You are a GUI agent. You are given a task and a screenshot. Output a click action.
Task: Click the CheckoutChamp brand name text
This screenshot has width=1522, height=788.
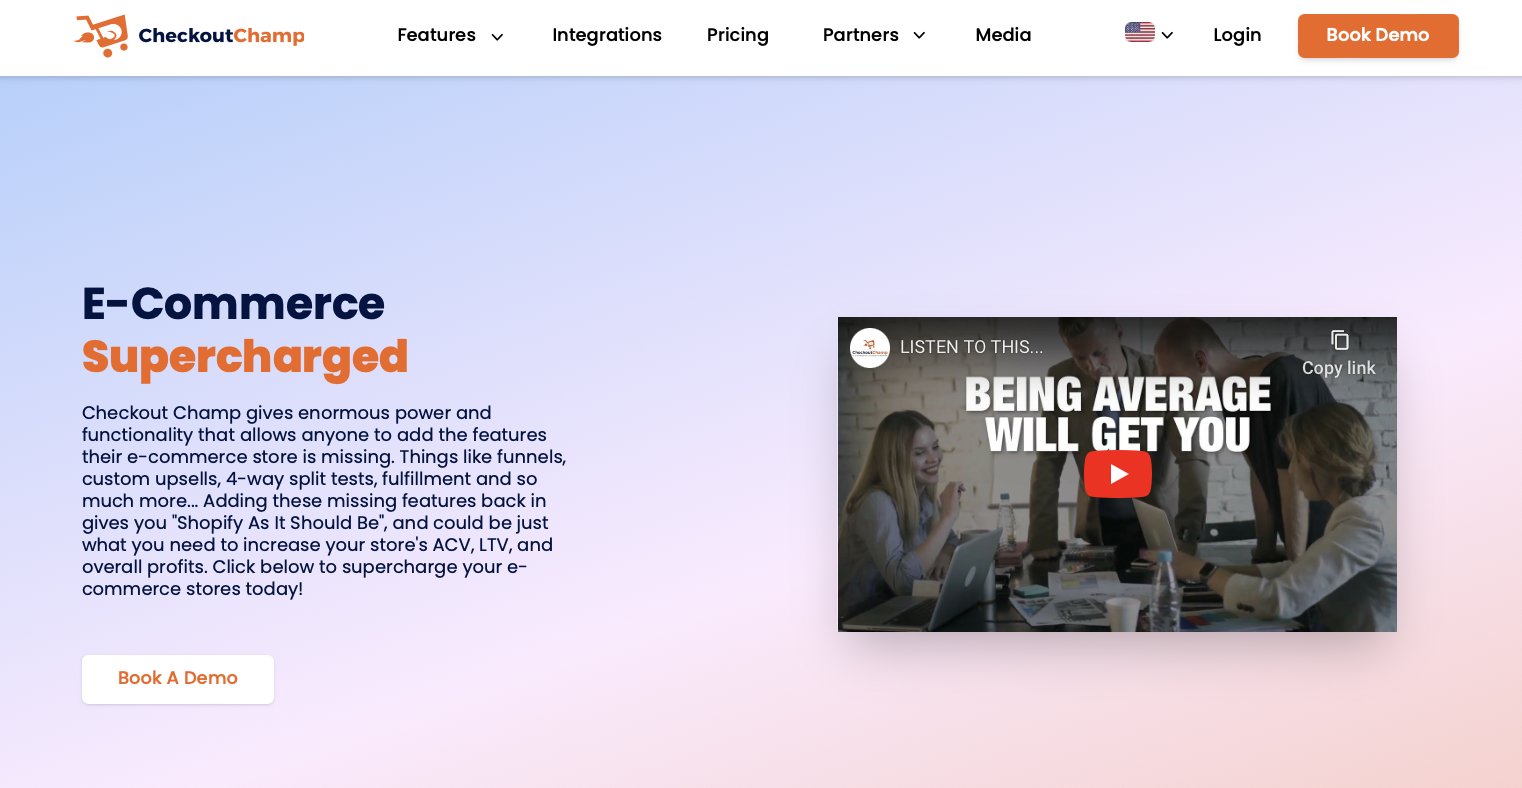[x=221, y=36]
